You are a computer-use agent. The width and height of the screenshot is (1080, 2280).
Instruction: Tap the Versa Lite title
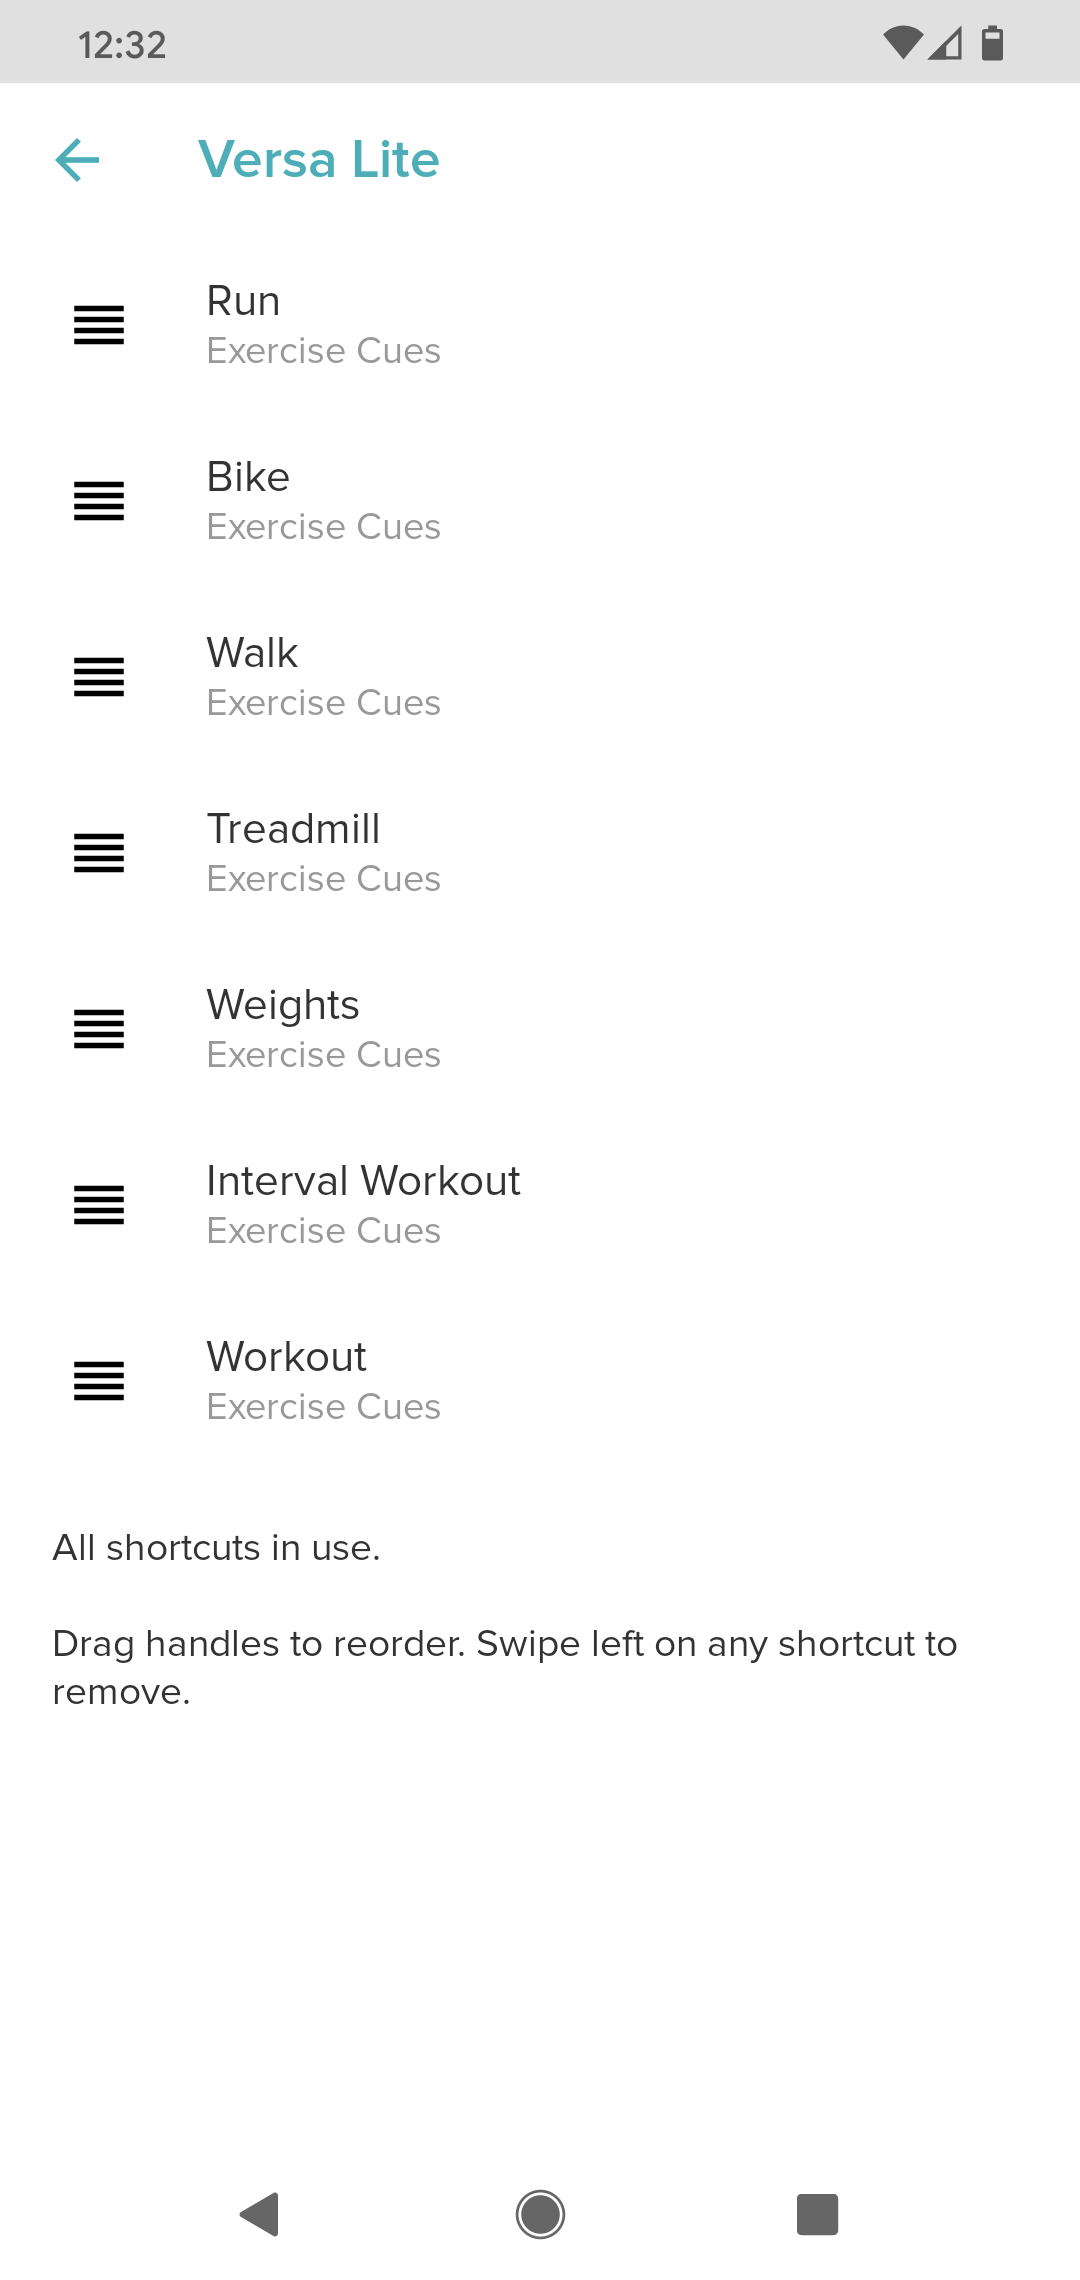tap(319, 160)
